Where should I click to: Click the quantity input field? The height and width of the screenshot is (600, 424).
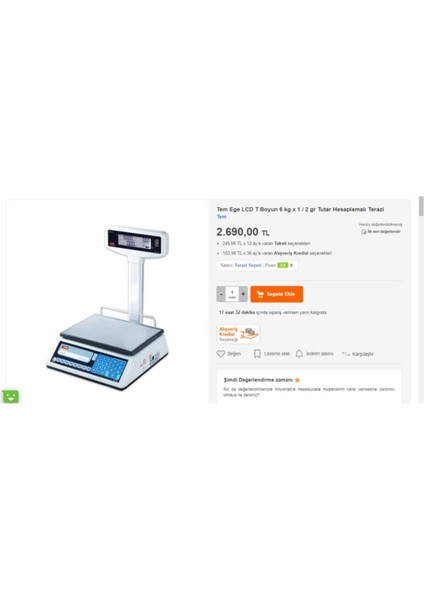click(232, 294)
